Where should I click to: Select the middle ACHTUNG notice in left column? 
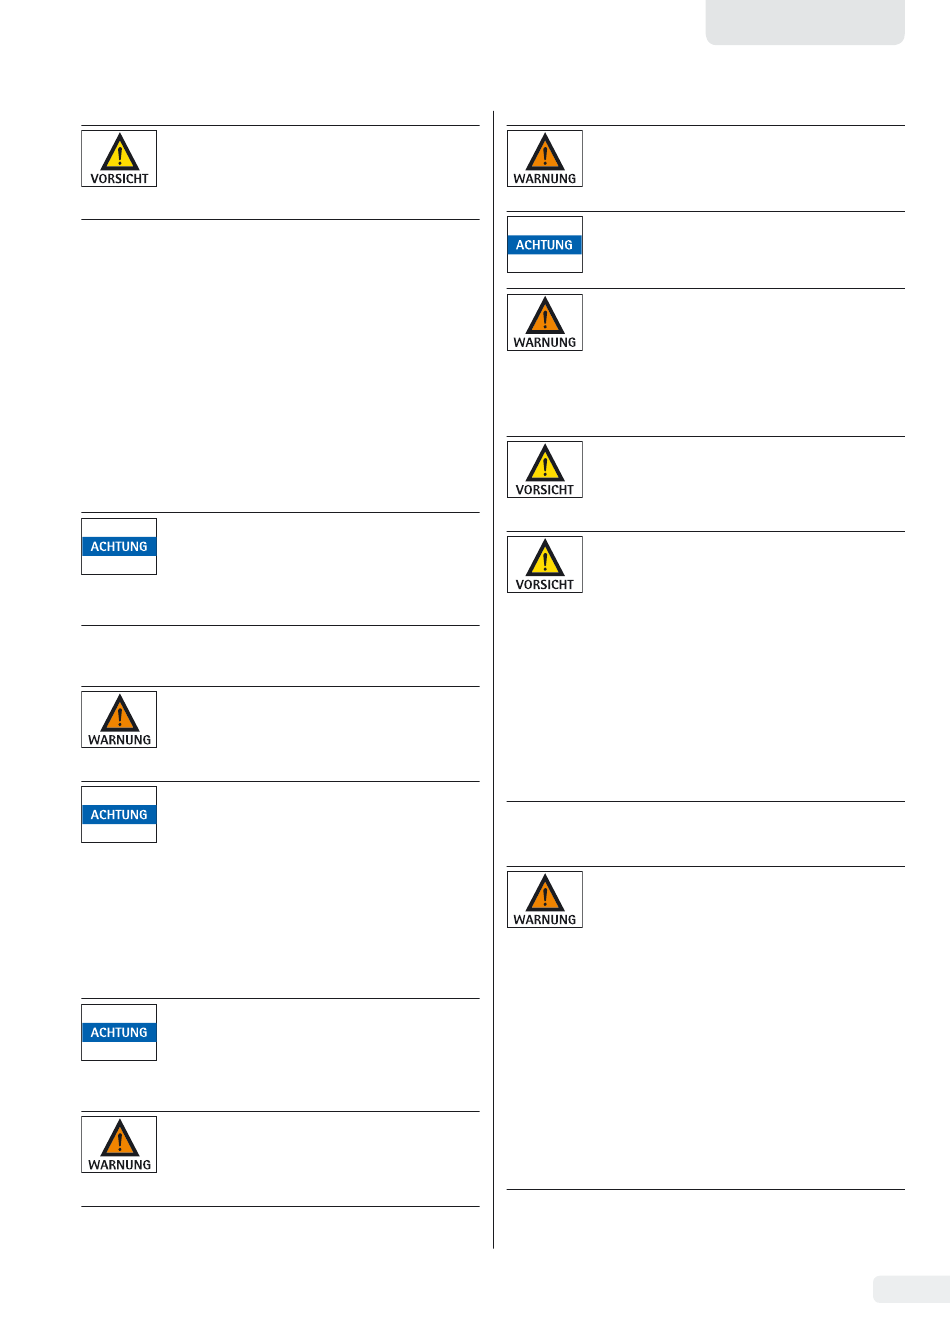[119, 814]
